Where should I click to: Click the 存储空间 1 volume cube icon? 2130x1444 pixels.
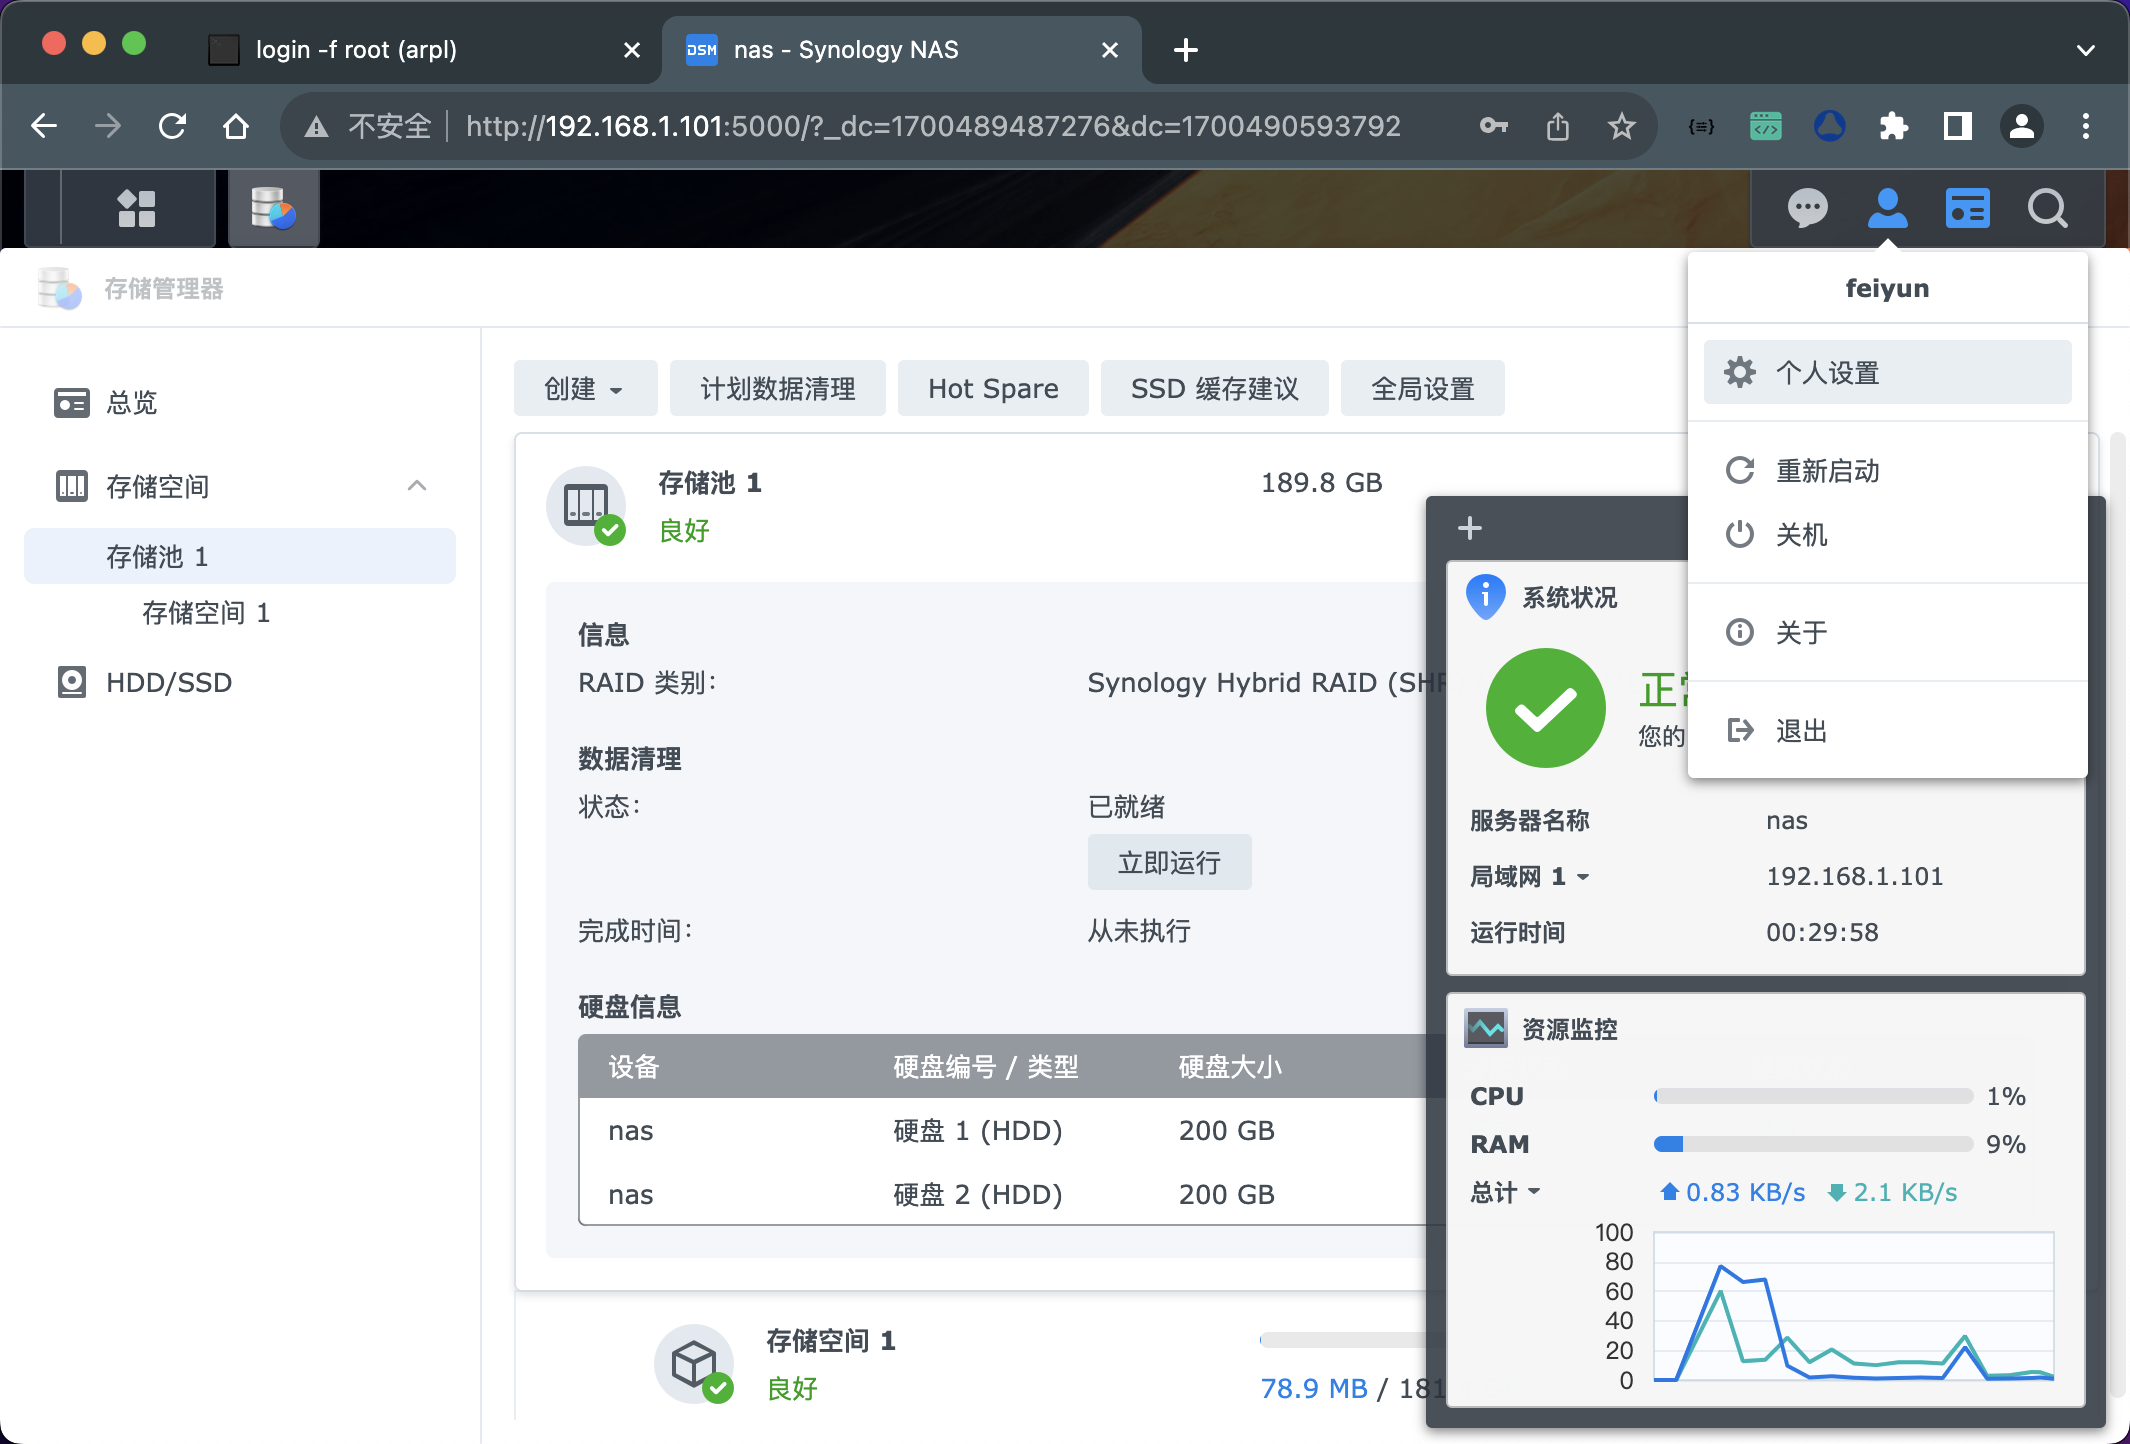tap(694, 1364)
